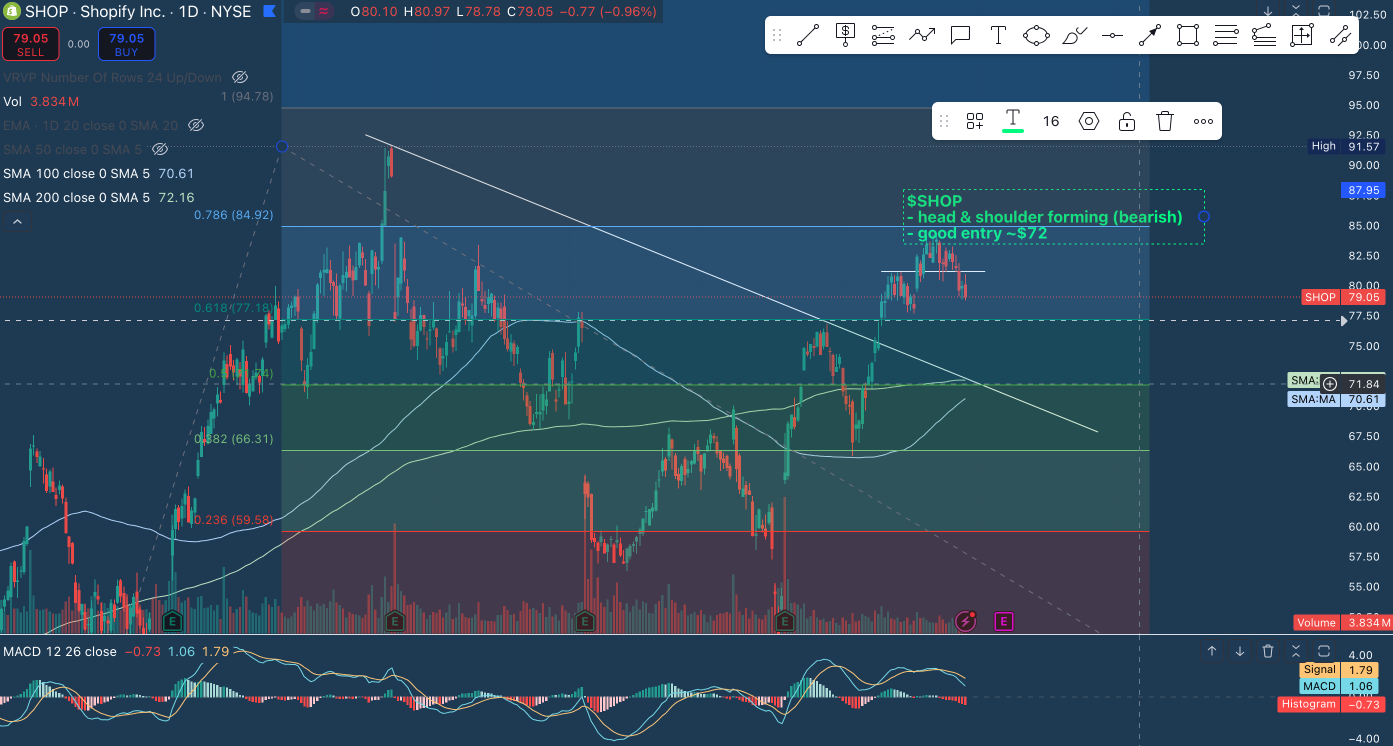Open selected drawing settings hexagon
Viewport: 1393px width, 746px height.
point(1089,121)
